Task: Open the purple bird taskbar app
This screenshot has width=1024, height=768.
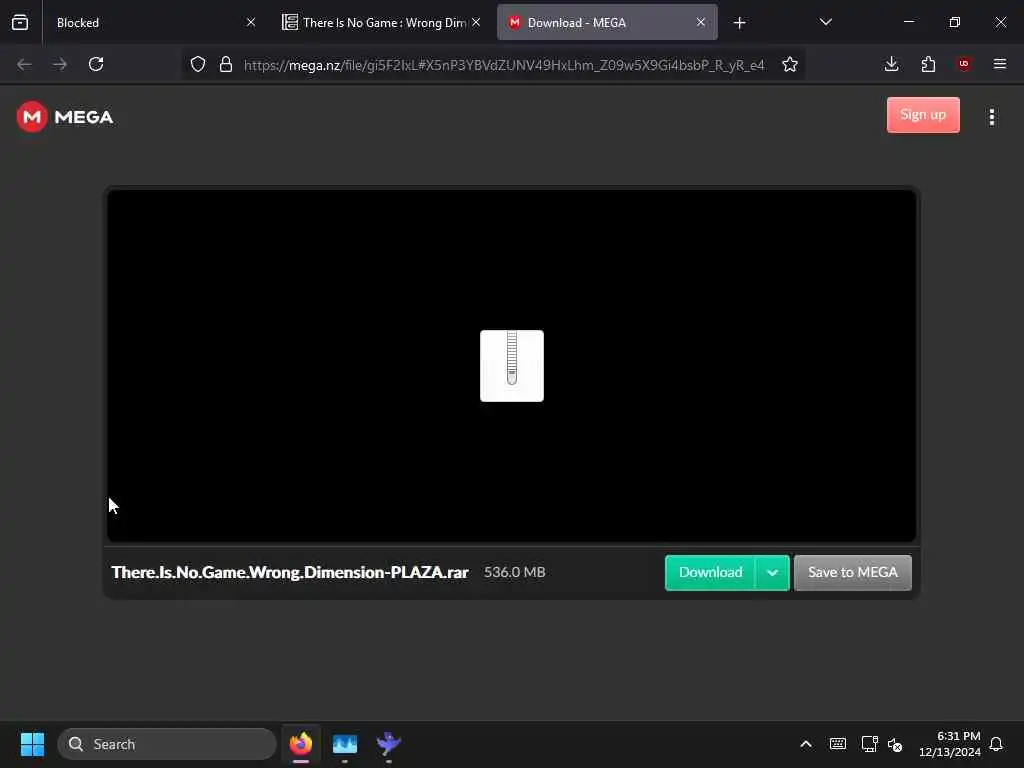Action: [x=389, y=744]
